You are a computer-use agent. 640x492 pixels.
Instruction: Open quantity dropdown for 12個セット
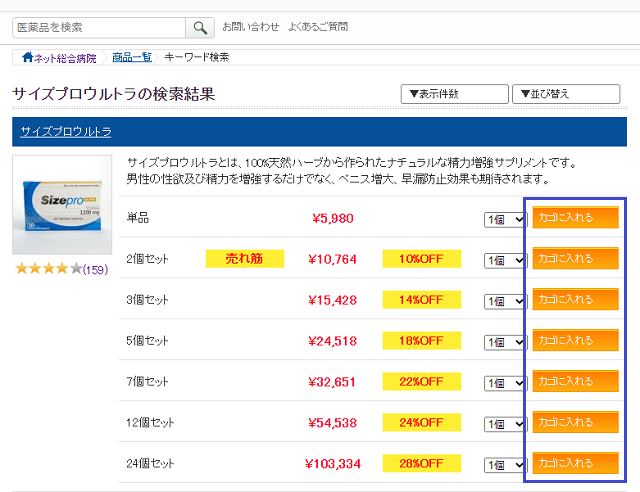pyautogui.click(x=504, y=424)
